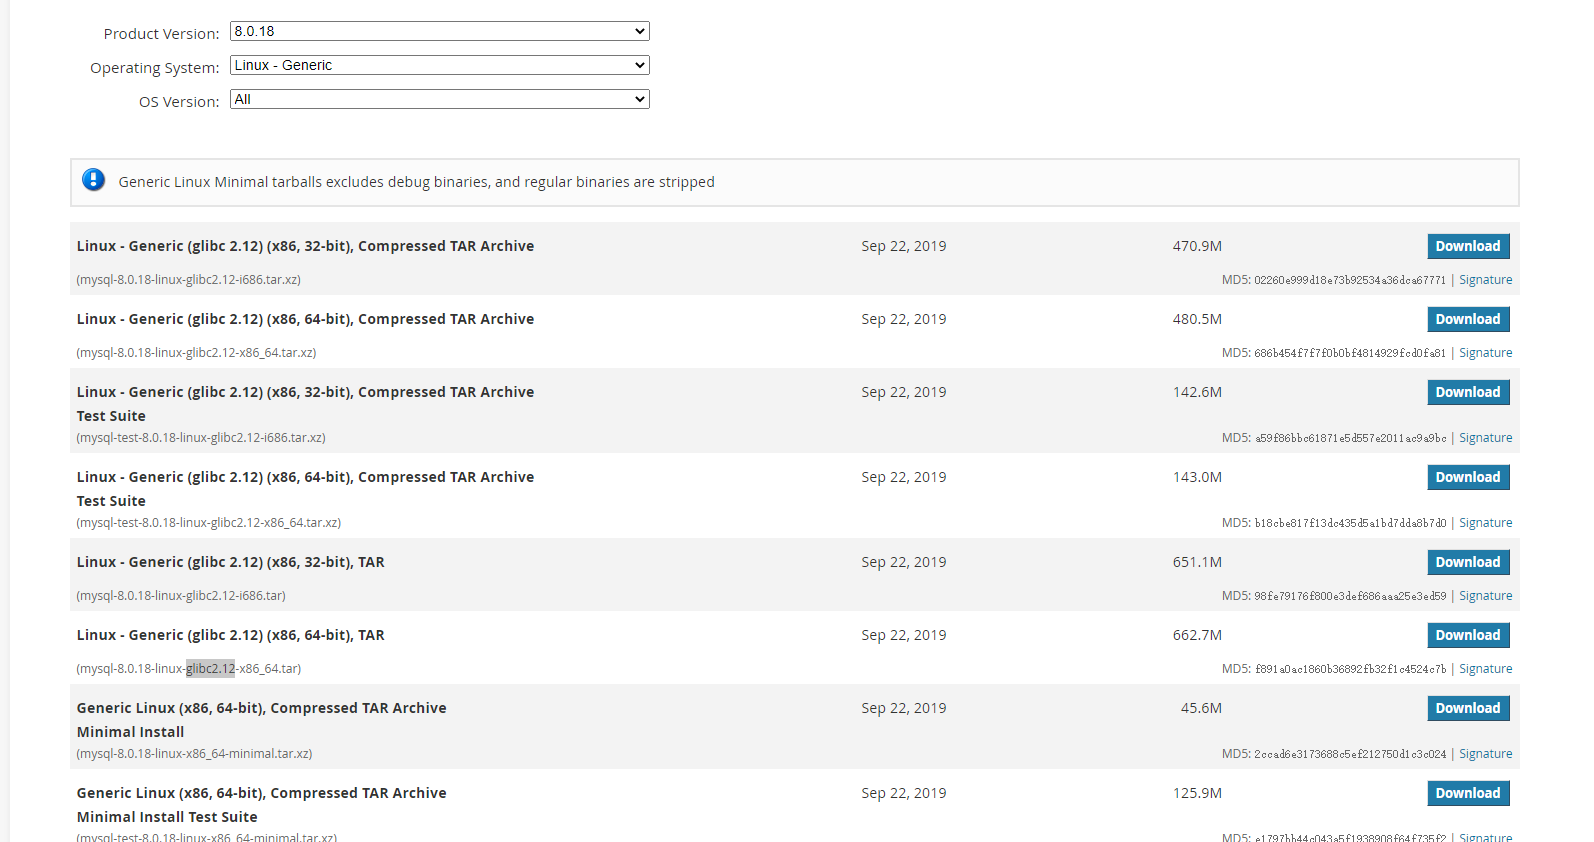Click the 'Minimal Install Test Suite' heading
The width and height of the screenshot is (1594, 842).
click(x=167, y=817)
